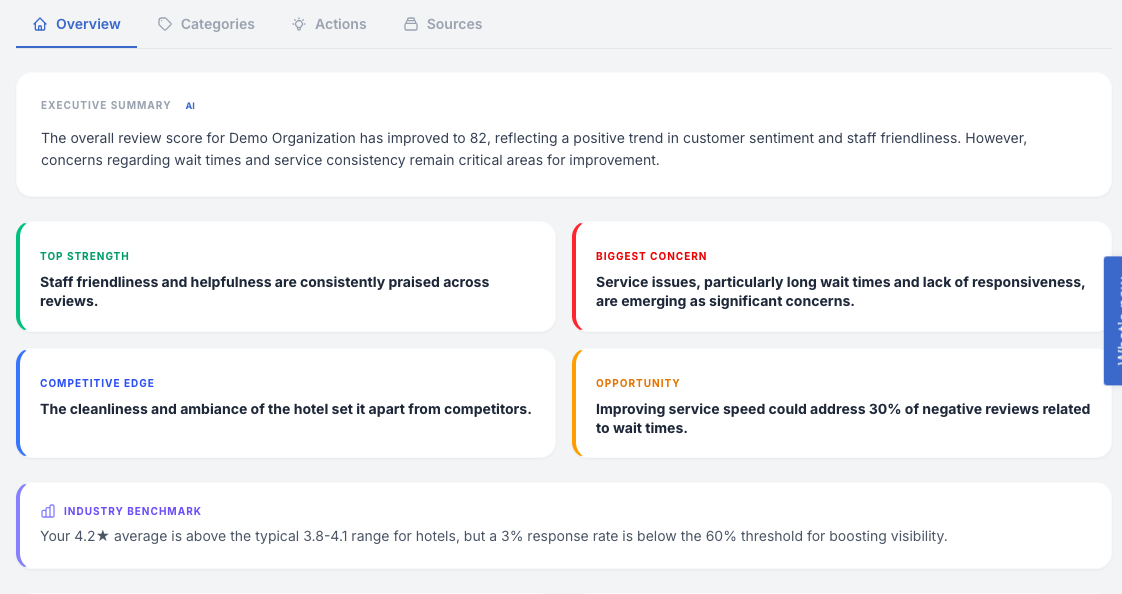This screenshot has width=1122, height=594.
Task: Switch to the Categories tab
Action: pyautogui.click(x=217, y=24)
